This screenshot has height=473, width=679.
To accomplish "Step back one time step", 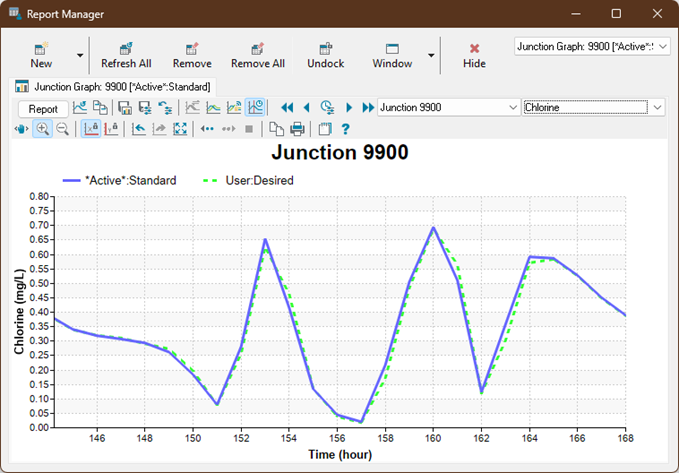I will pyautogui.click(x=307, y=107).
